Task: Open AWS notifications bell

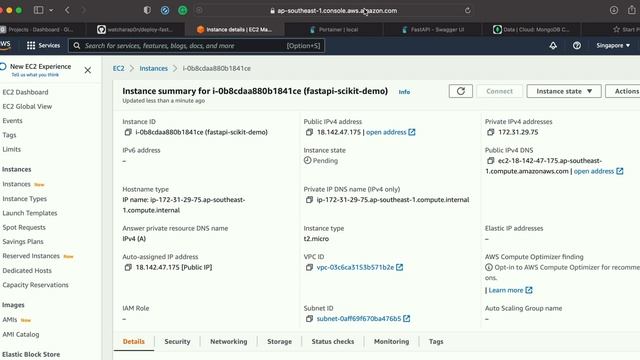Action: [553, 45]
